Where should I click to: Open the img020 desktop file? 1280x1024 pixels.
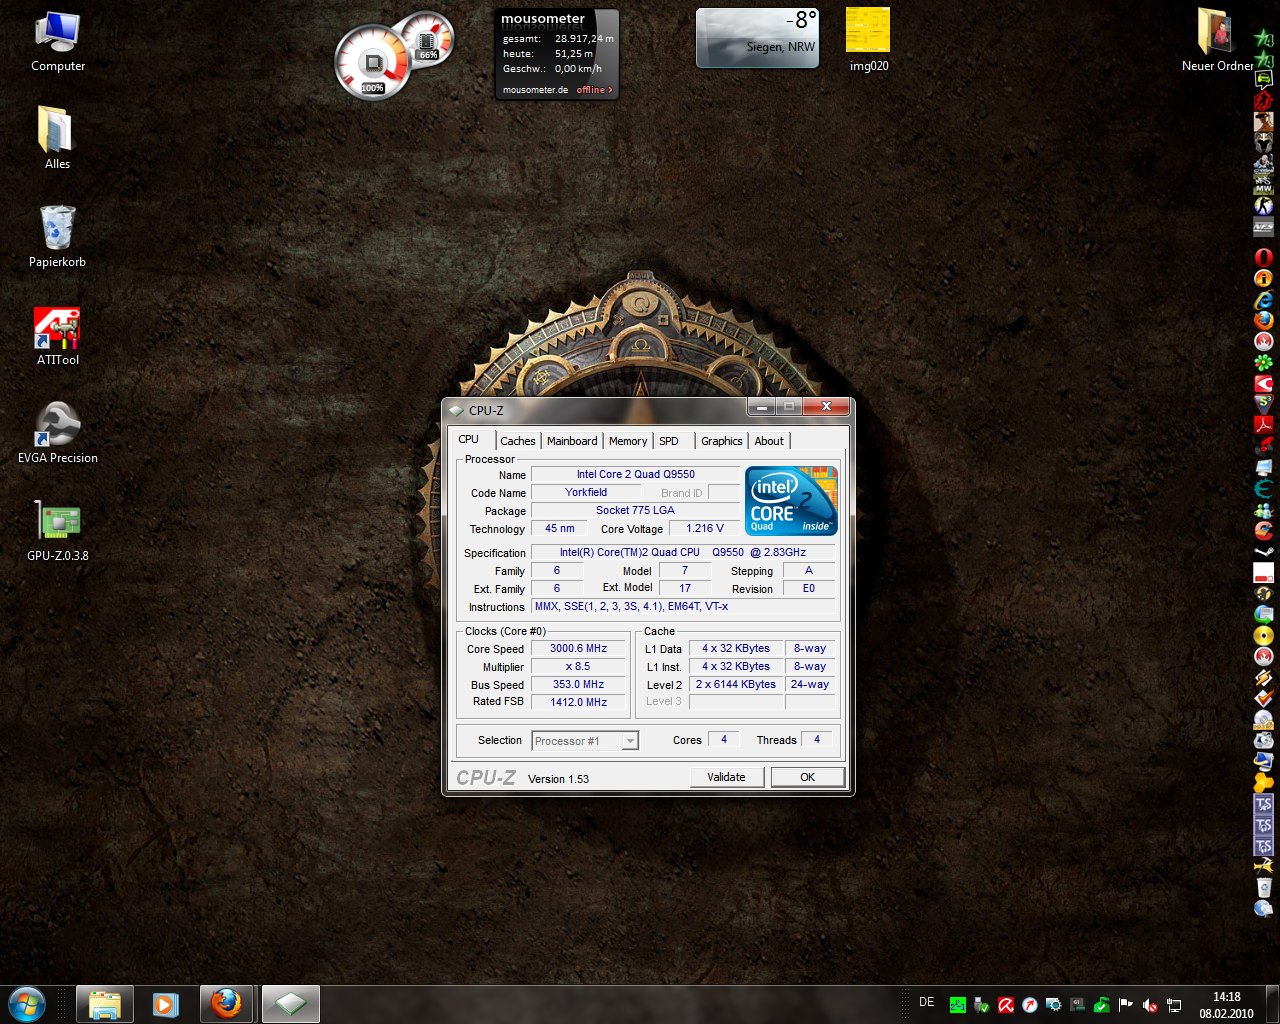[x=868, y=40]
